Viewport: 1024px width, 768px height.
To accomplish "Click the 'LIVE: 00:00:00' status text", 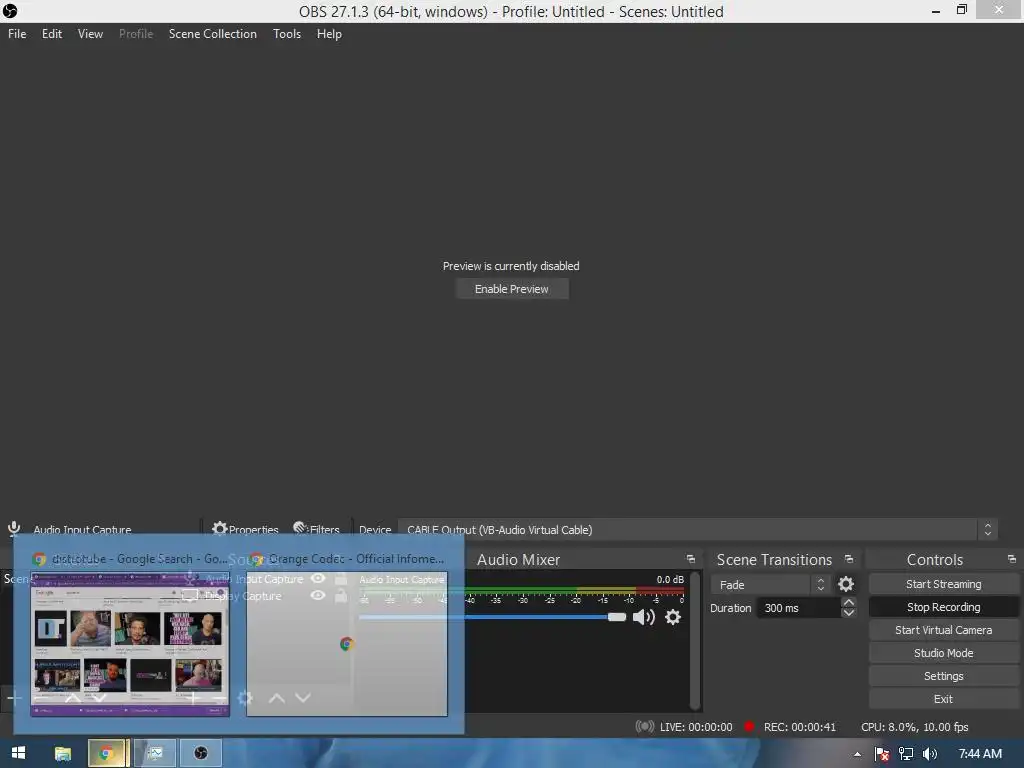I will coord(696,727).
